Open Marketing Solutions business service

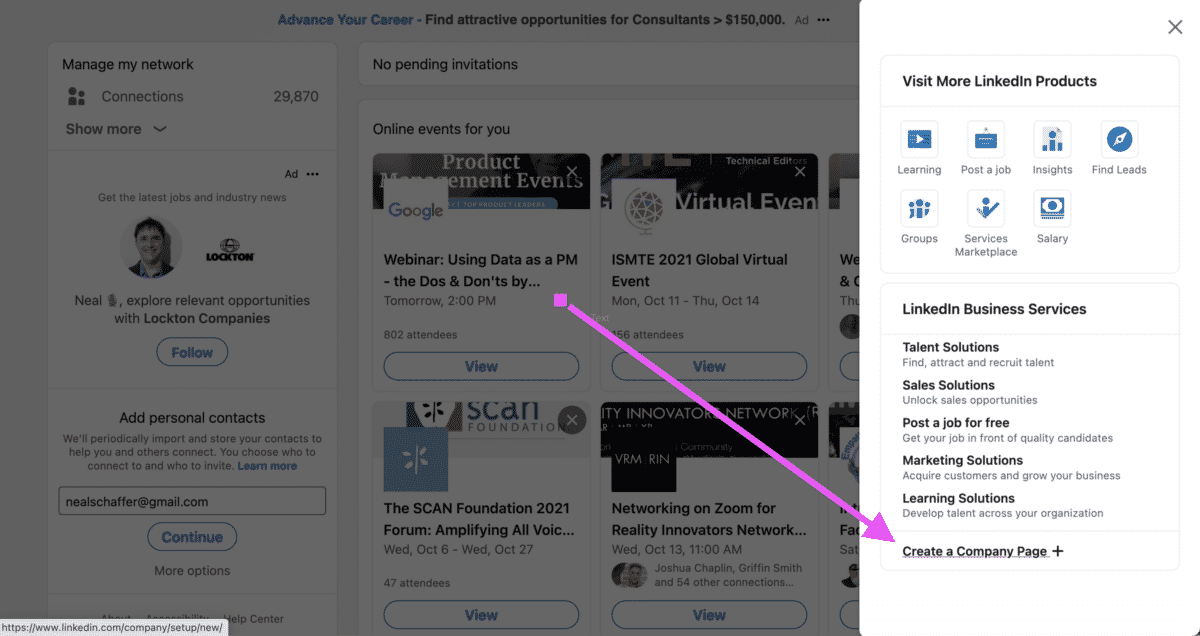[x=962, y=460]
